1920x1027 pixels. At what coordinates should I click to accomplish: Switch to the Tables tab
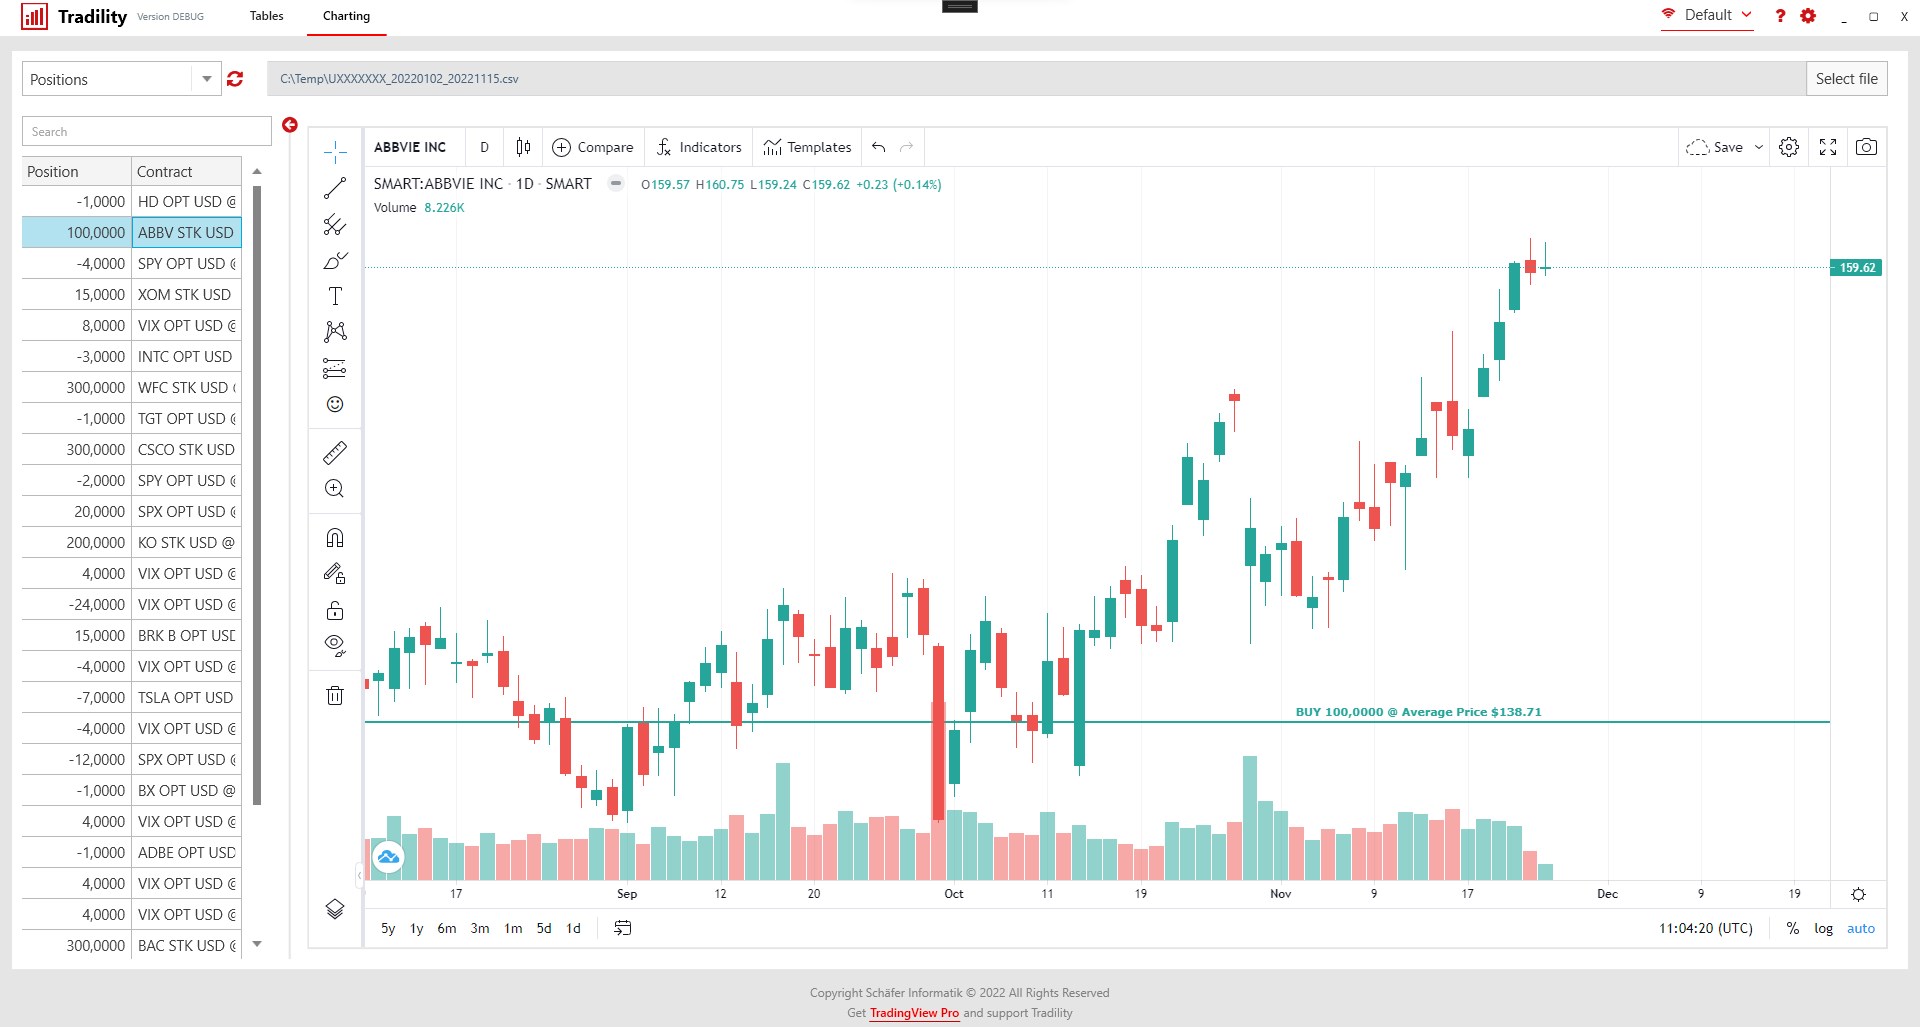[266, 16]
